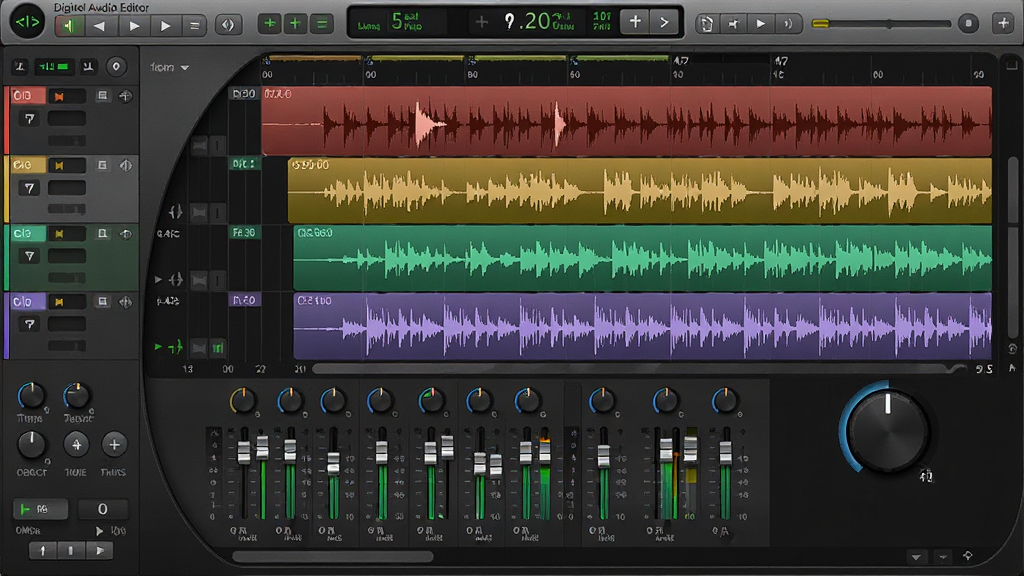Expand the green arrow on purple track lane
1024x576 pixels.
(x=158, y=347)
